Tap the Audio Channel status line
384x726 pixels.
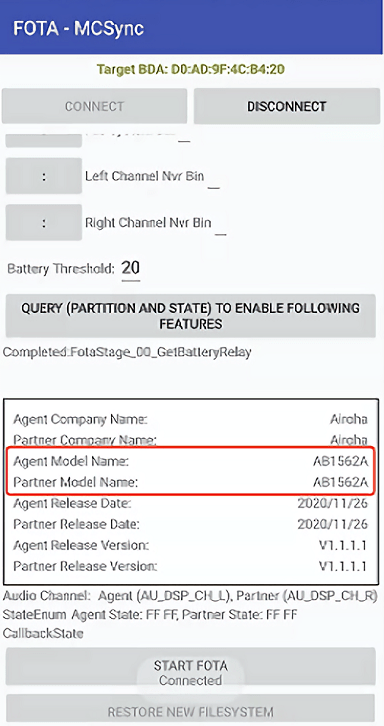pyautogui.click(x=190, y=595)
